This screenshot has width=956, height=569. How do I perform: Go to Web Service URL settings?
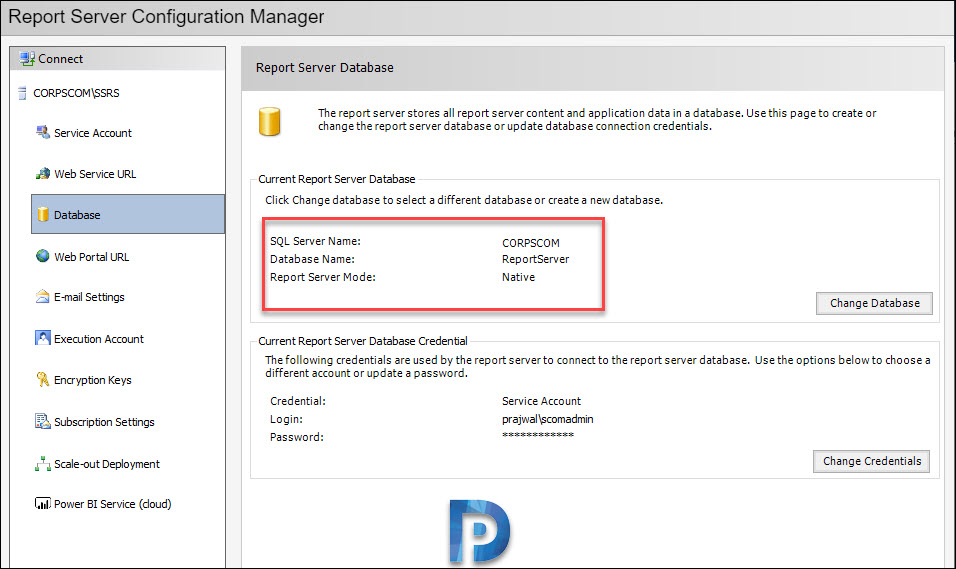pyautogui.click(x=95, y=174)
